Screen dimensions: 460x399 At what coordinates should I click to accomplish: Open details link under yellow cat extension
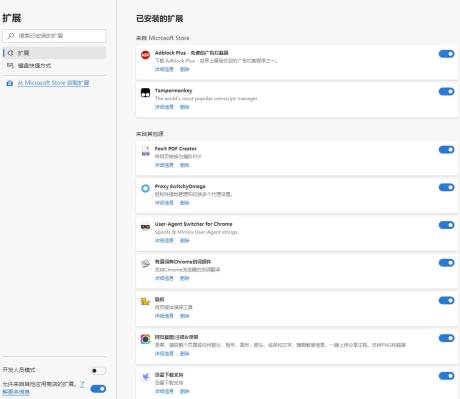click(x=164, y=316)
